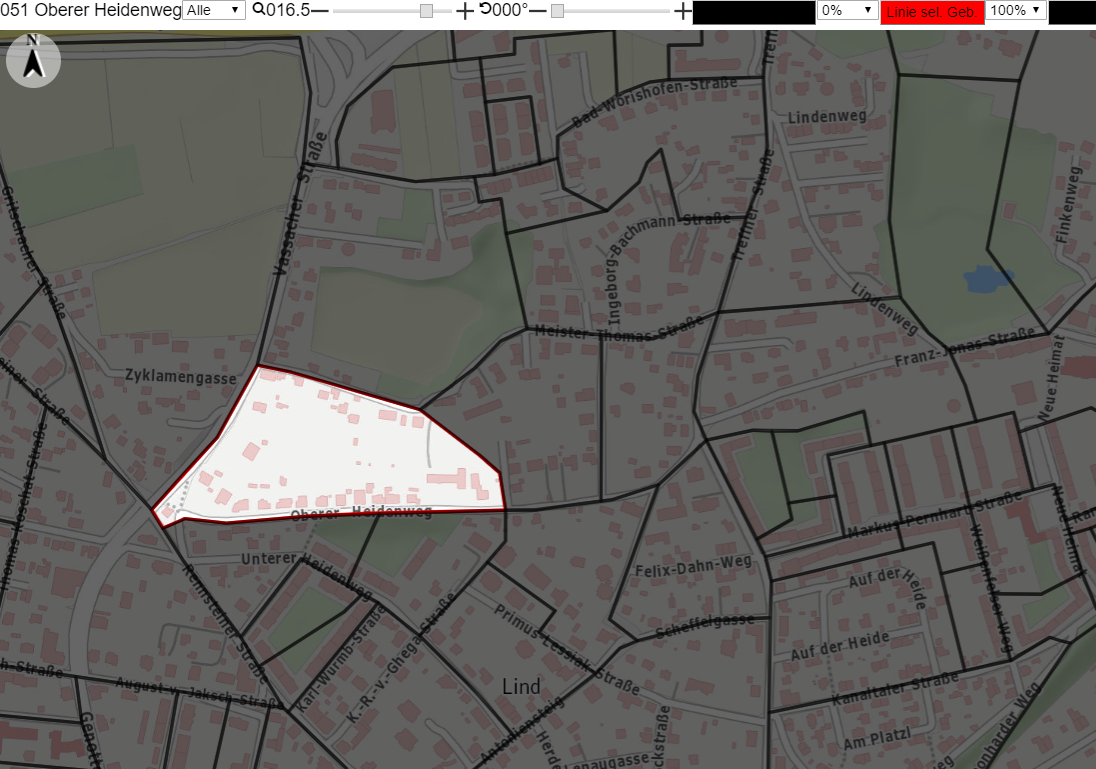
Task: Click the red 'Linie sel. Geb.' button
Action: 932,12
